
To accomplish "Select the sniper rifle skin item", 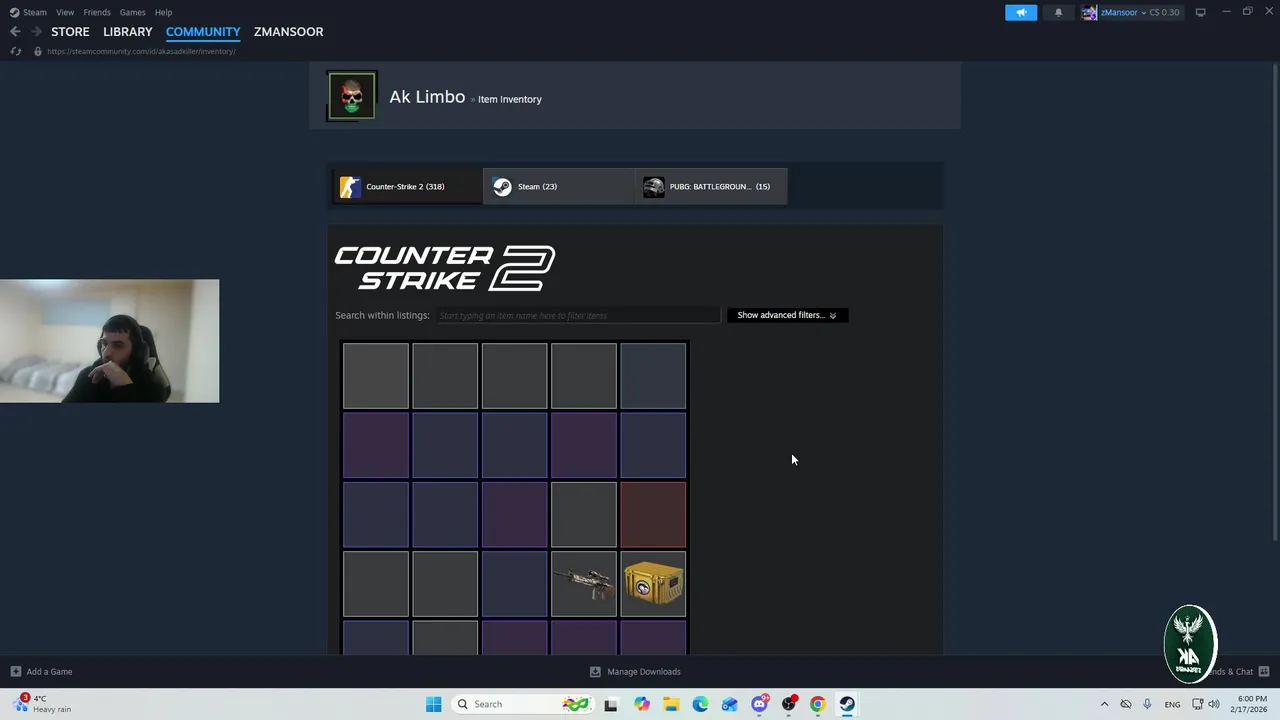I will [x=584, y=584].
